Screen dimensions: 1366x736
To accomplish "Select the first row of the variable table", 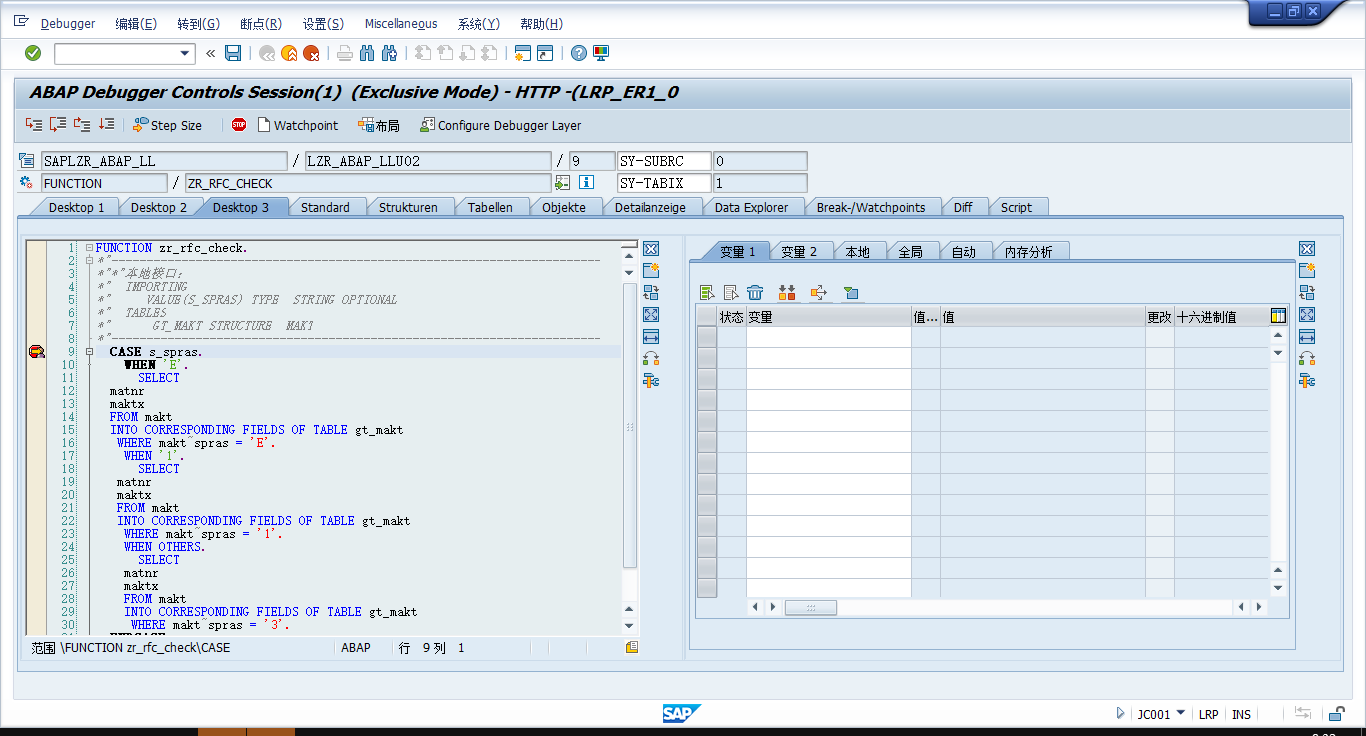I will (707, 337).
